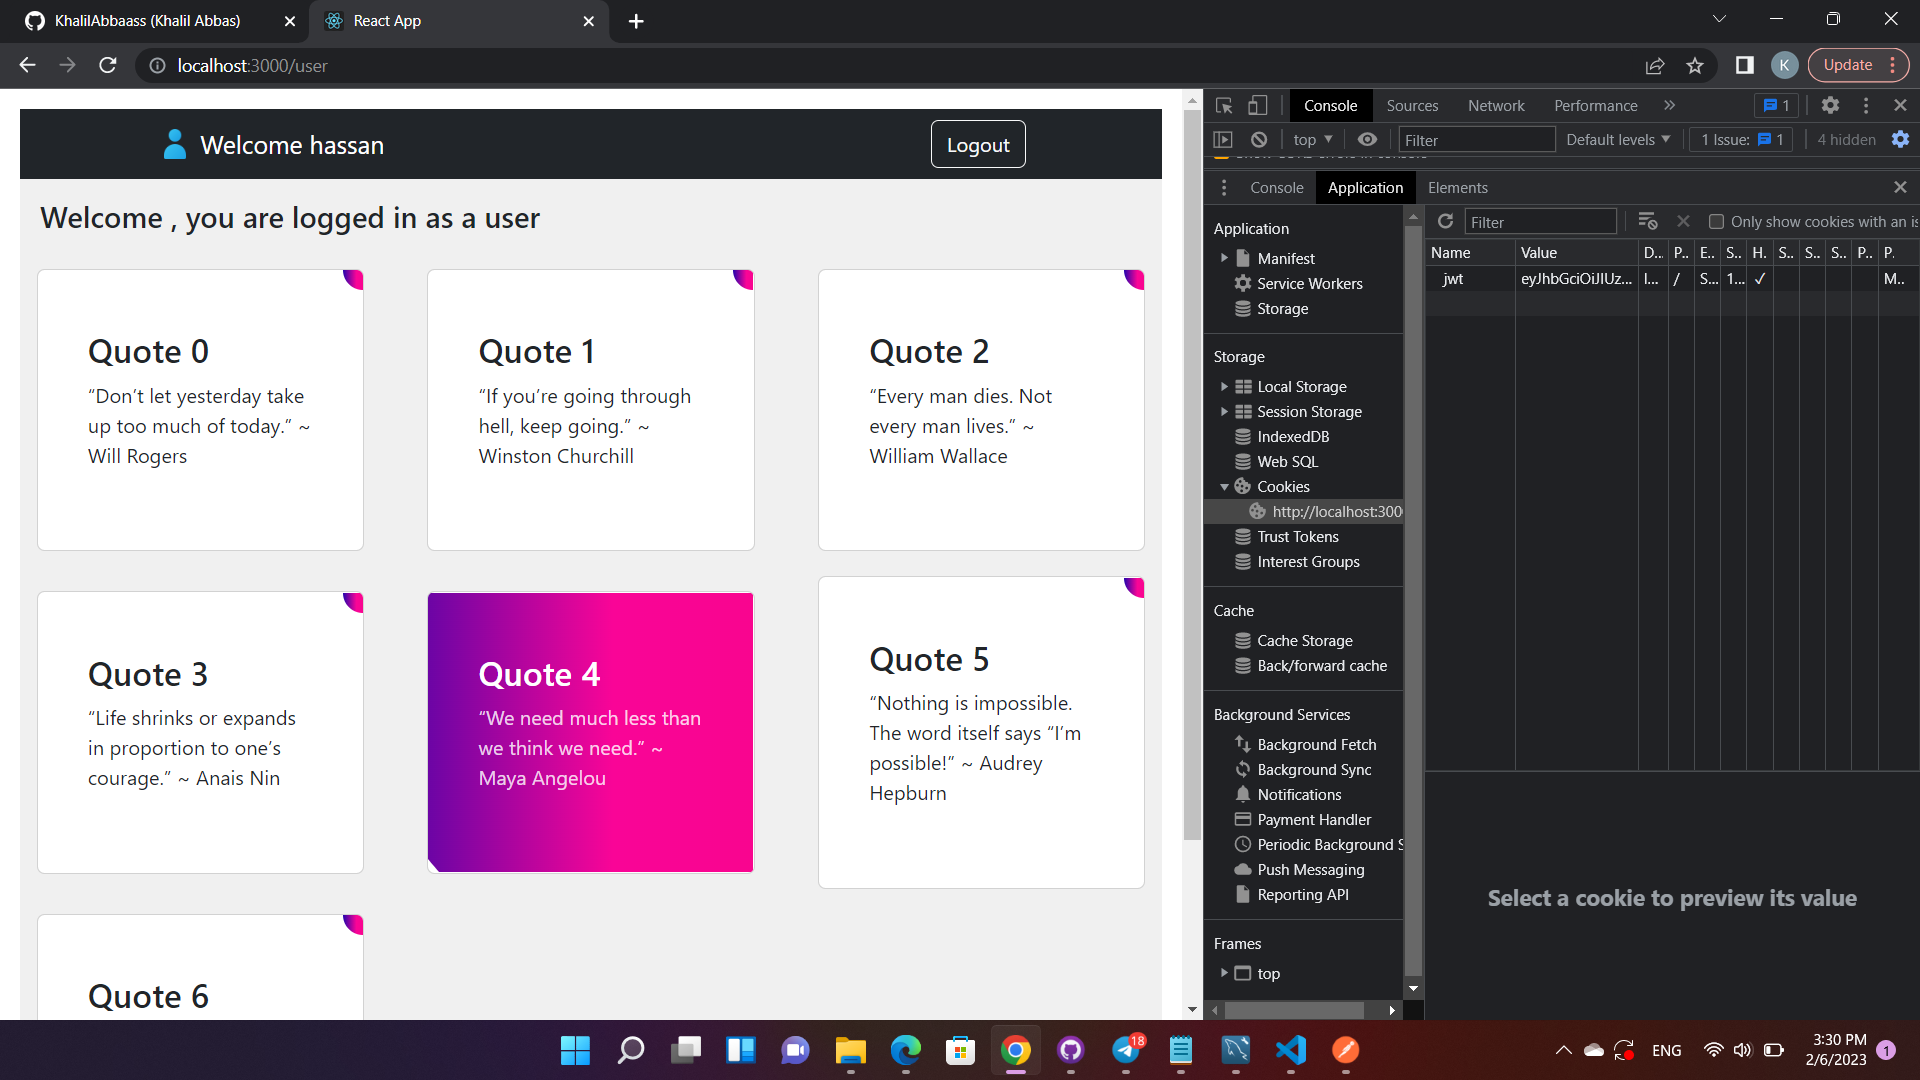Open DevTools settings gear
Screen dimensions: 1920x1080
coord(1830,105)
